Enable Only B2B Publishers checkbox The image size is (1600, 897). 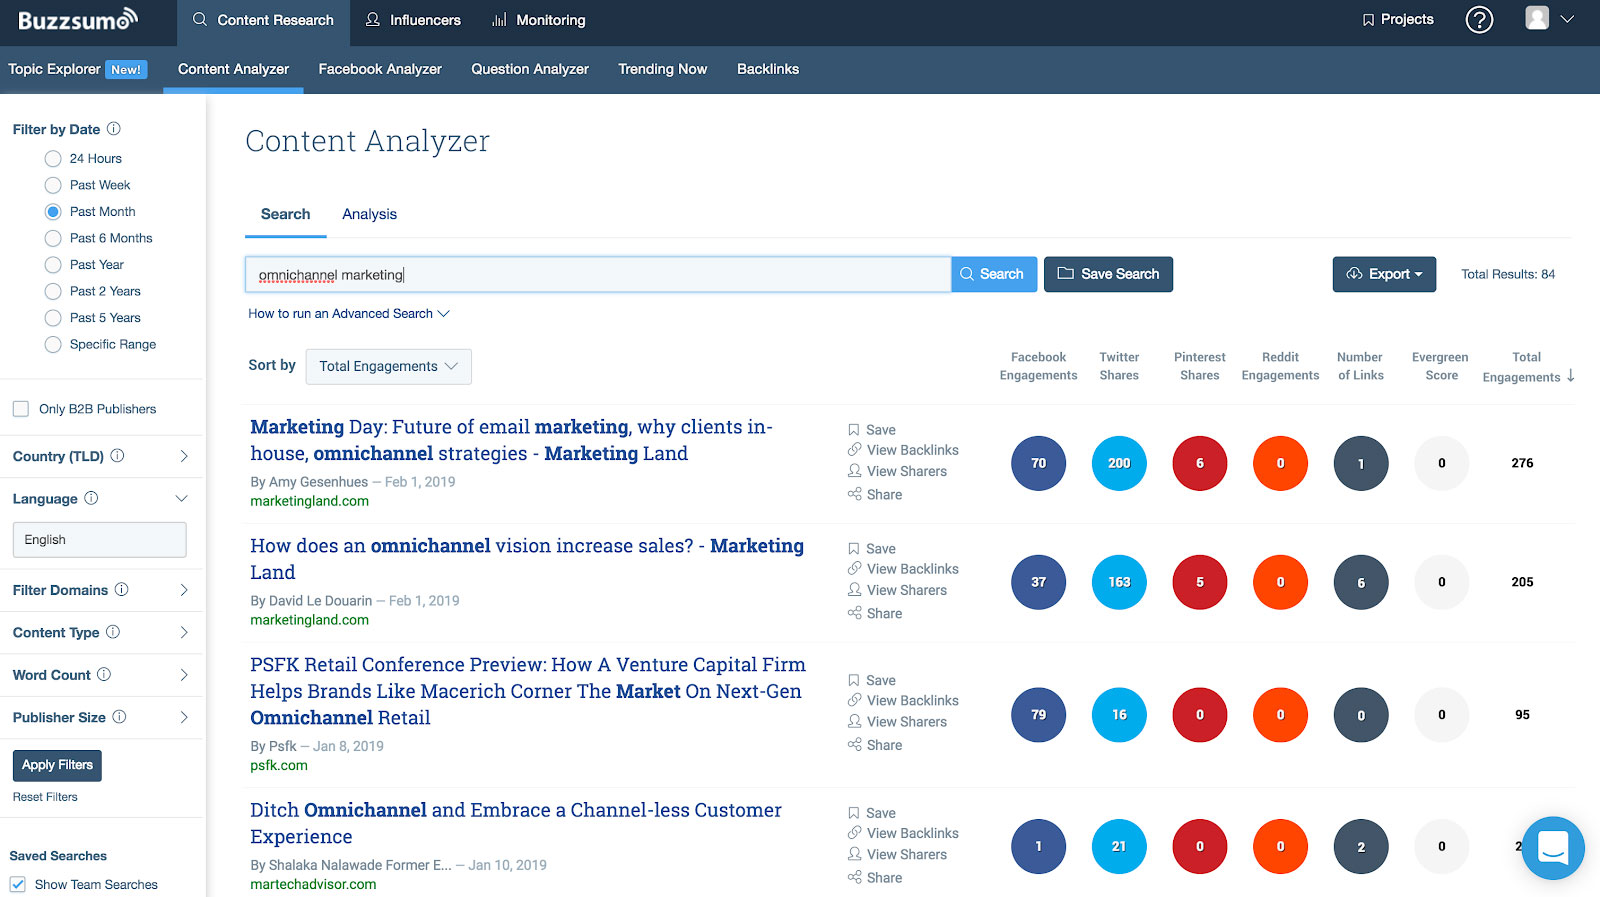pos(20,409)
